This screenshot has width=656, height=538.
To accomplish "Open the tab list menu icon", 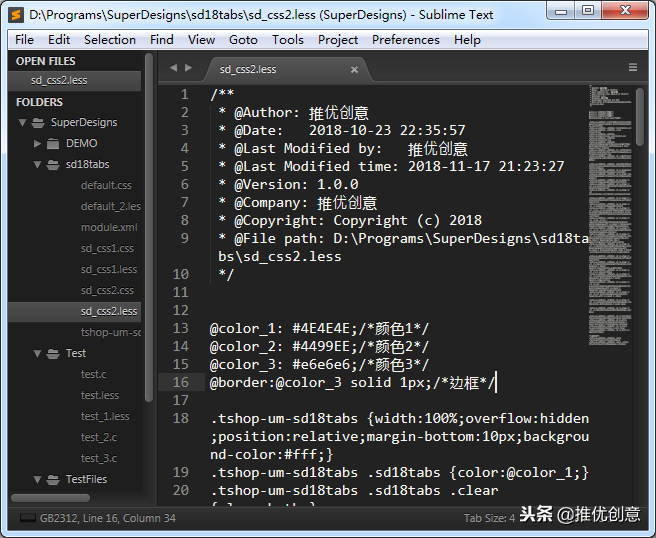I will click(x=633, y=67).
